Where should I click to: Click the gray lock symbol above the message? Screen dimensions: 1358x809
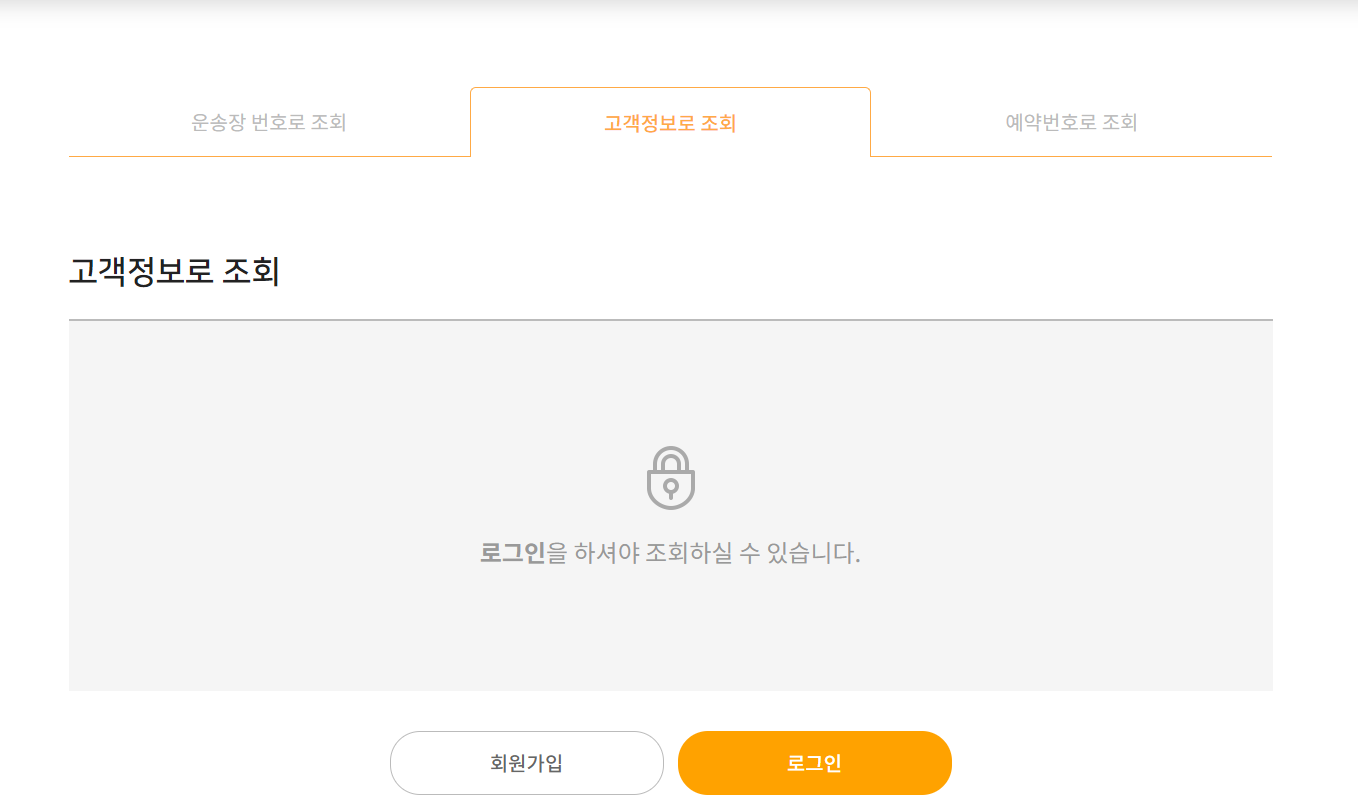coord(670,478)
